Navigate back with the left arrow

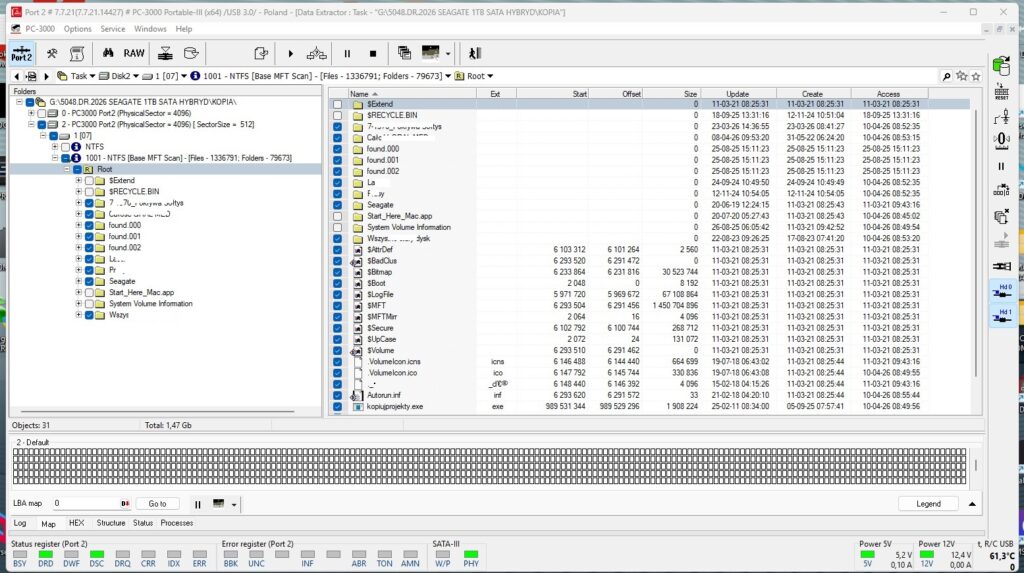[17, 76]
